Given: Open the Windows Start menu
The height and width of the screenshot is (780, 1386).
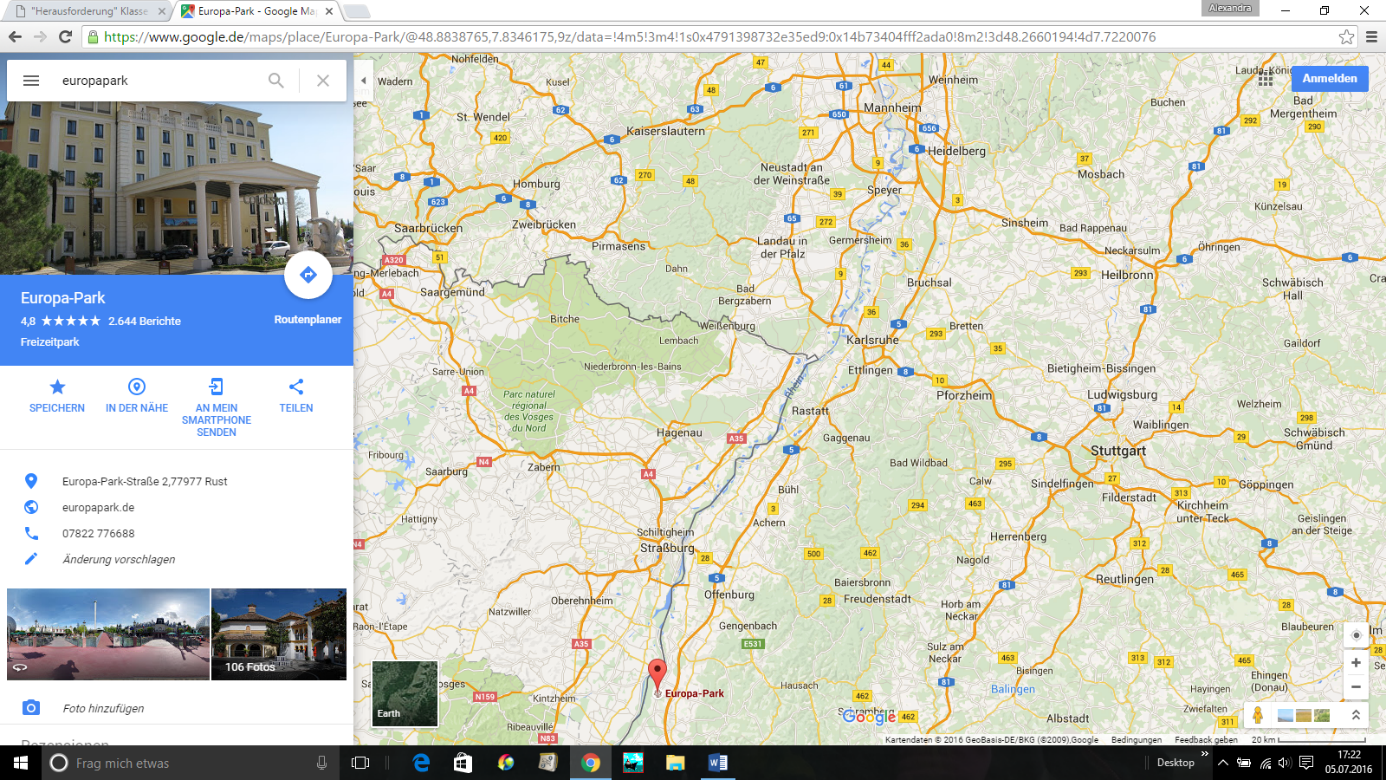Looking at the screenshot, I should 22,763.
